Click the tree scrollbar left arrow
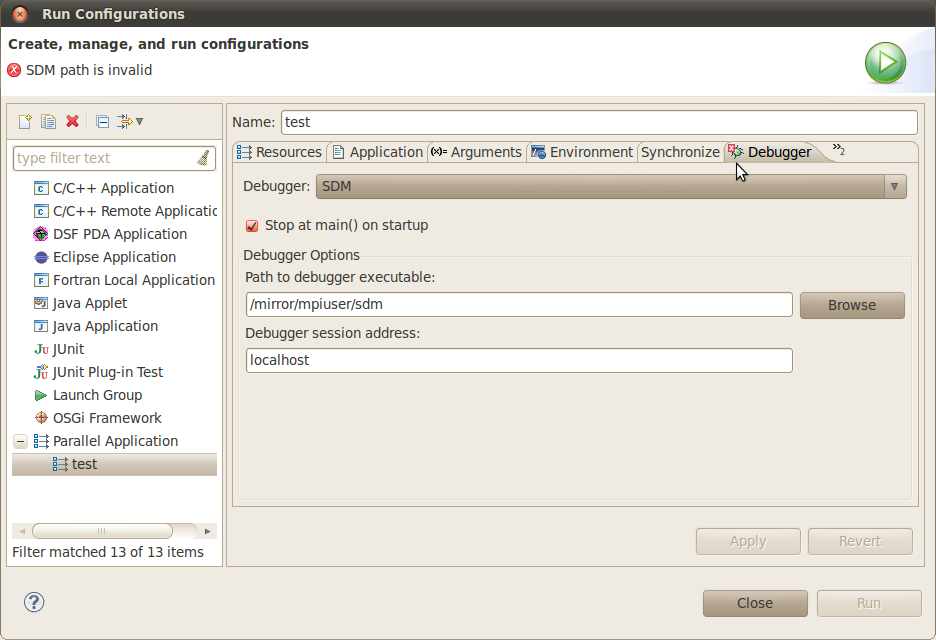936x640 pixels. 22,531
